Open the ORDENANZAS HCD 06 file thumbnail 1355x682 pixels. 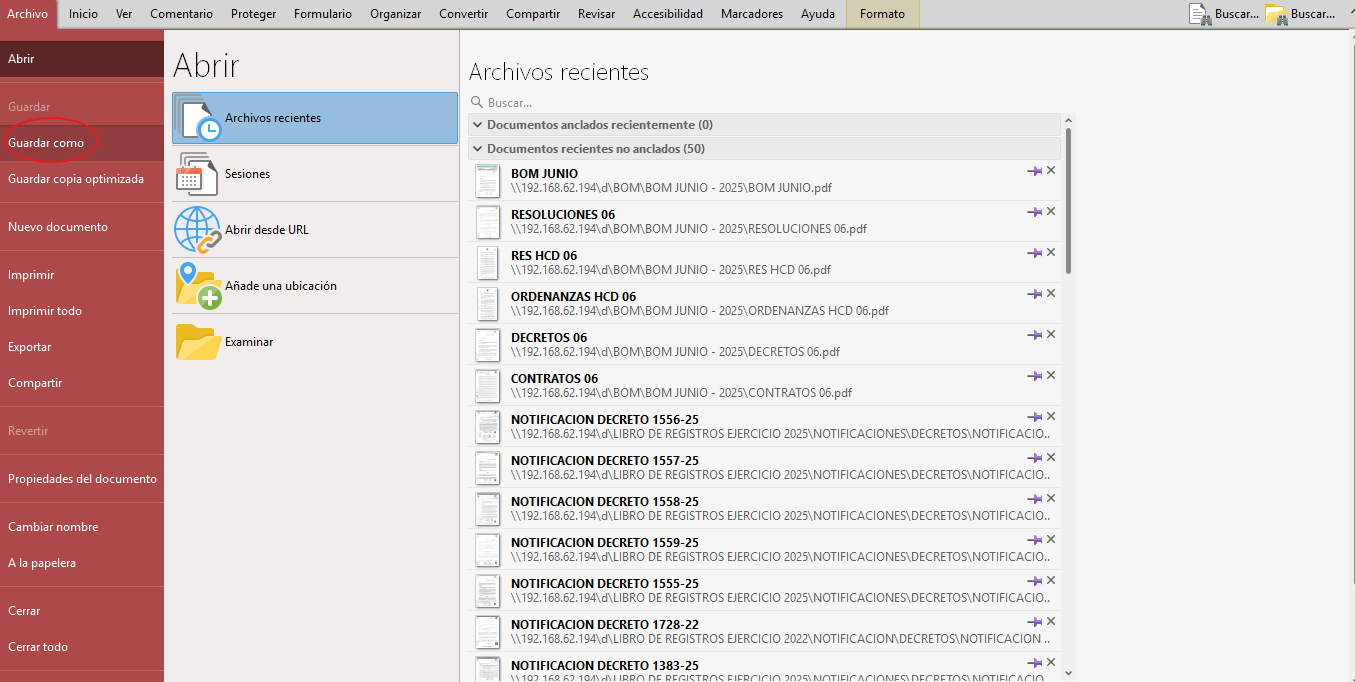pyautogui.click(x=487, y=304)
